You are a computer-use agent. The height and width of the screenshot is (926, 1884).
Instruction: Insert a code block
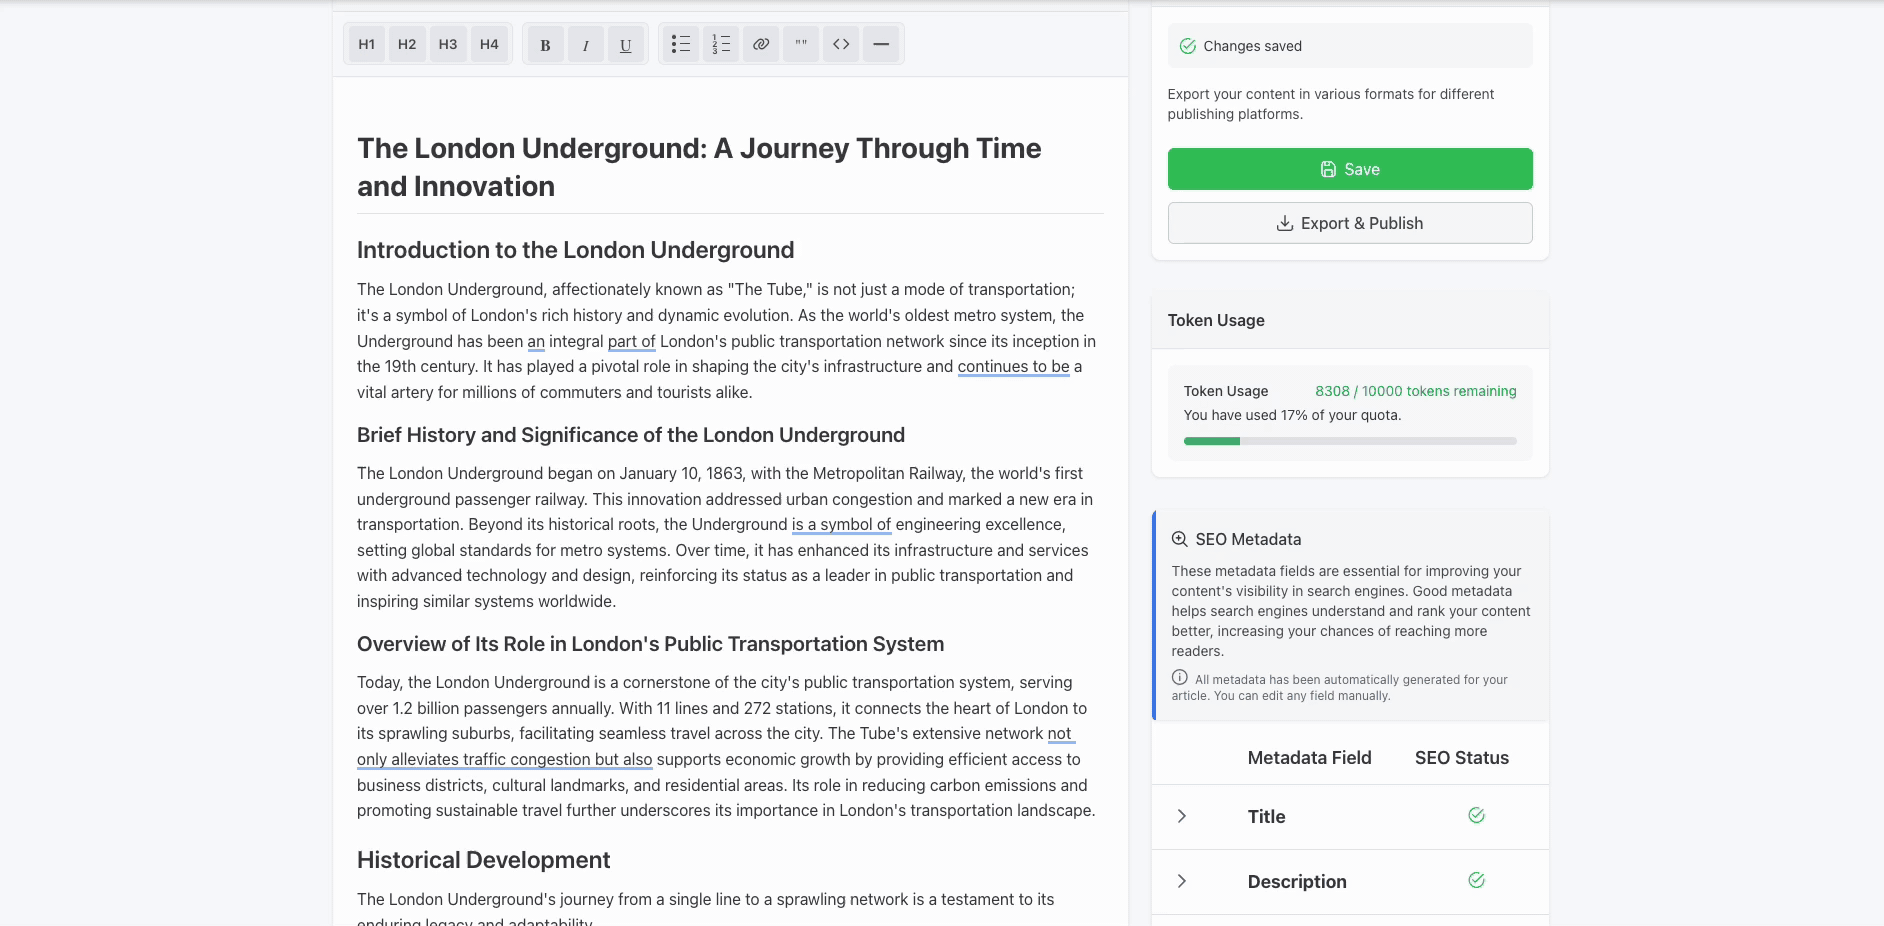pos(841,44)
